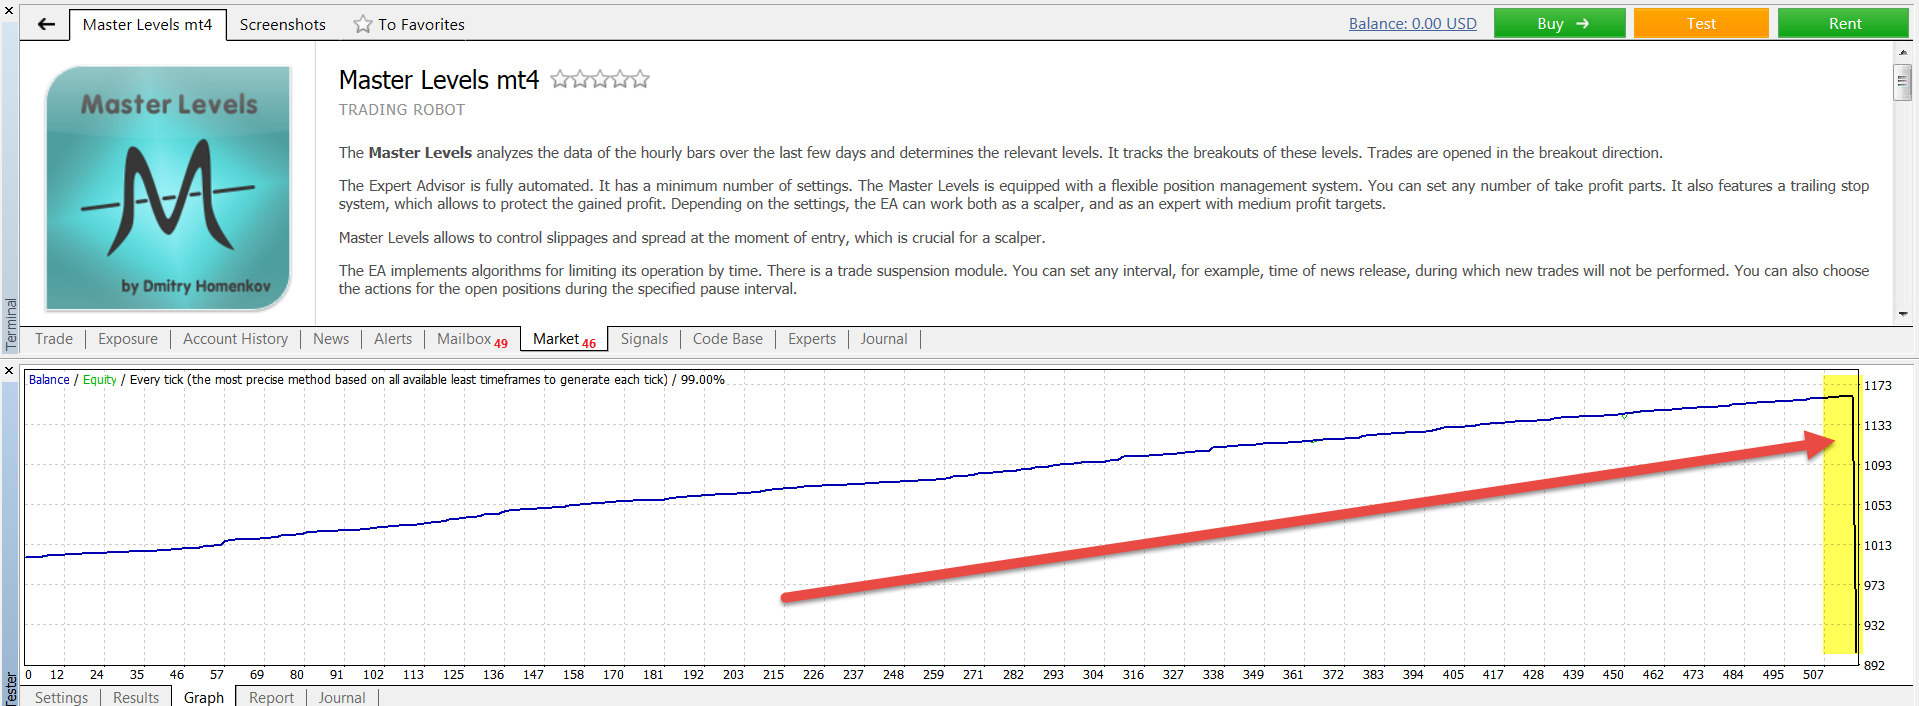Click the green Buy button
The height and width of the screenshot is (706, 1919).
[1560, 24]
